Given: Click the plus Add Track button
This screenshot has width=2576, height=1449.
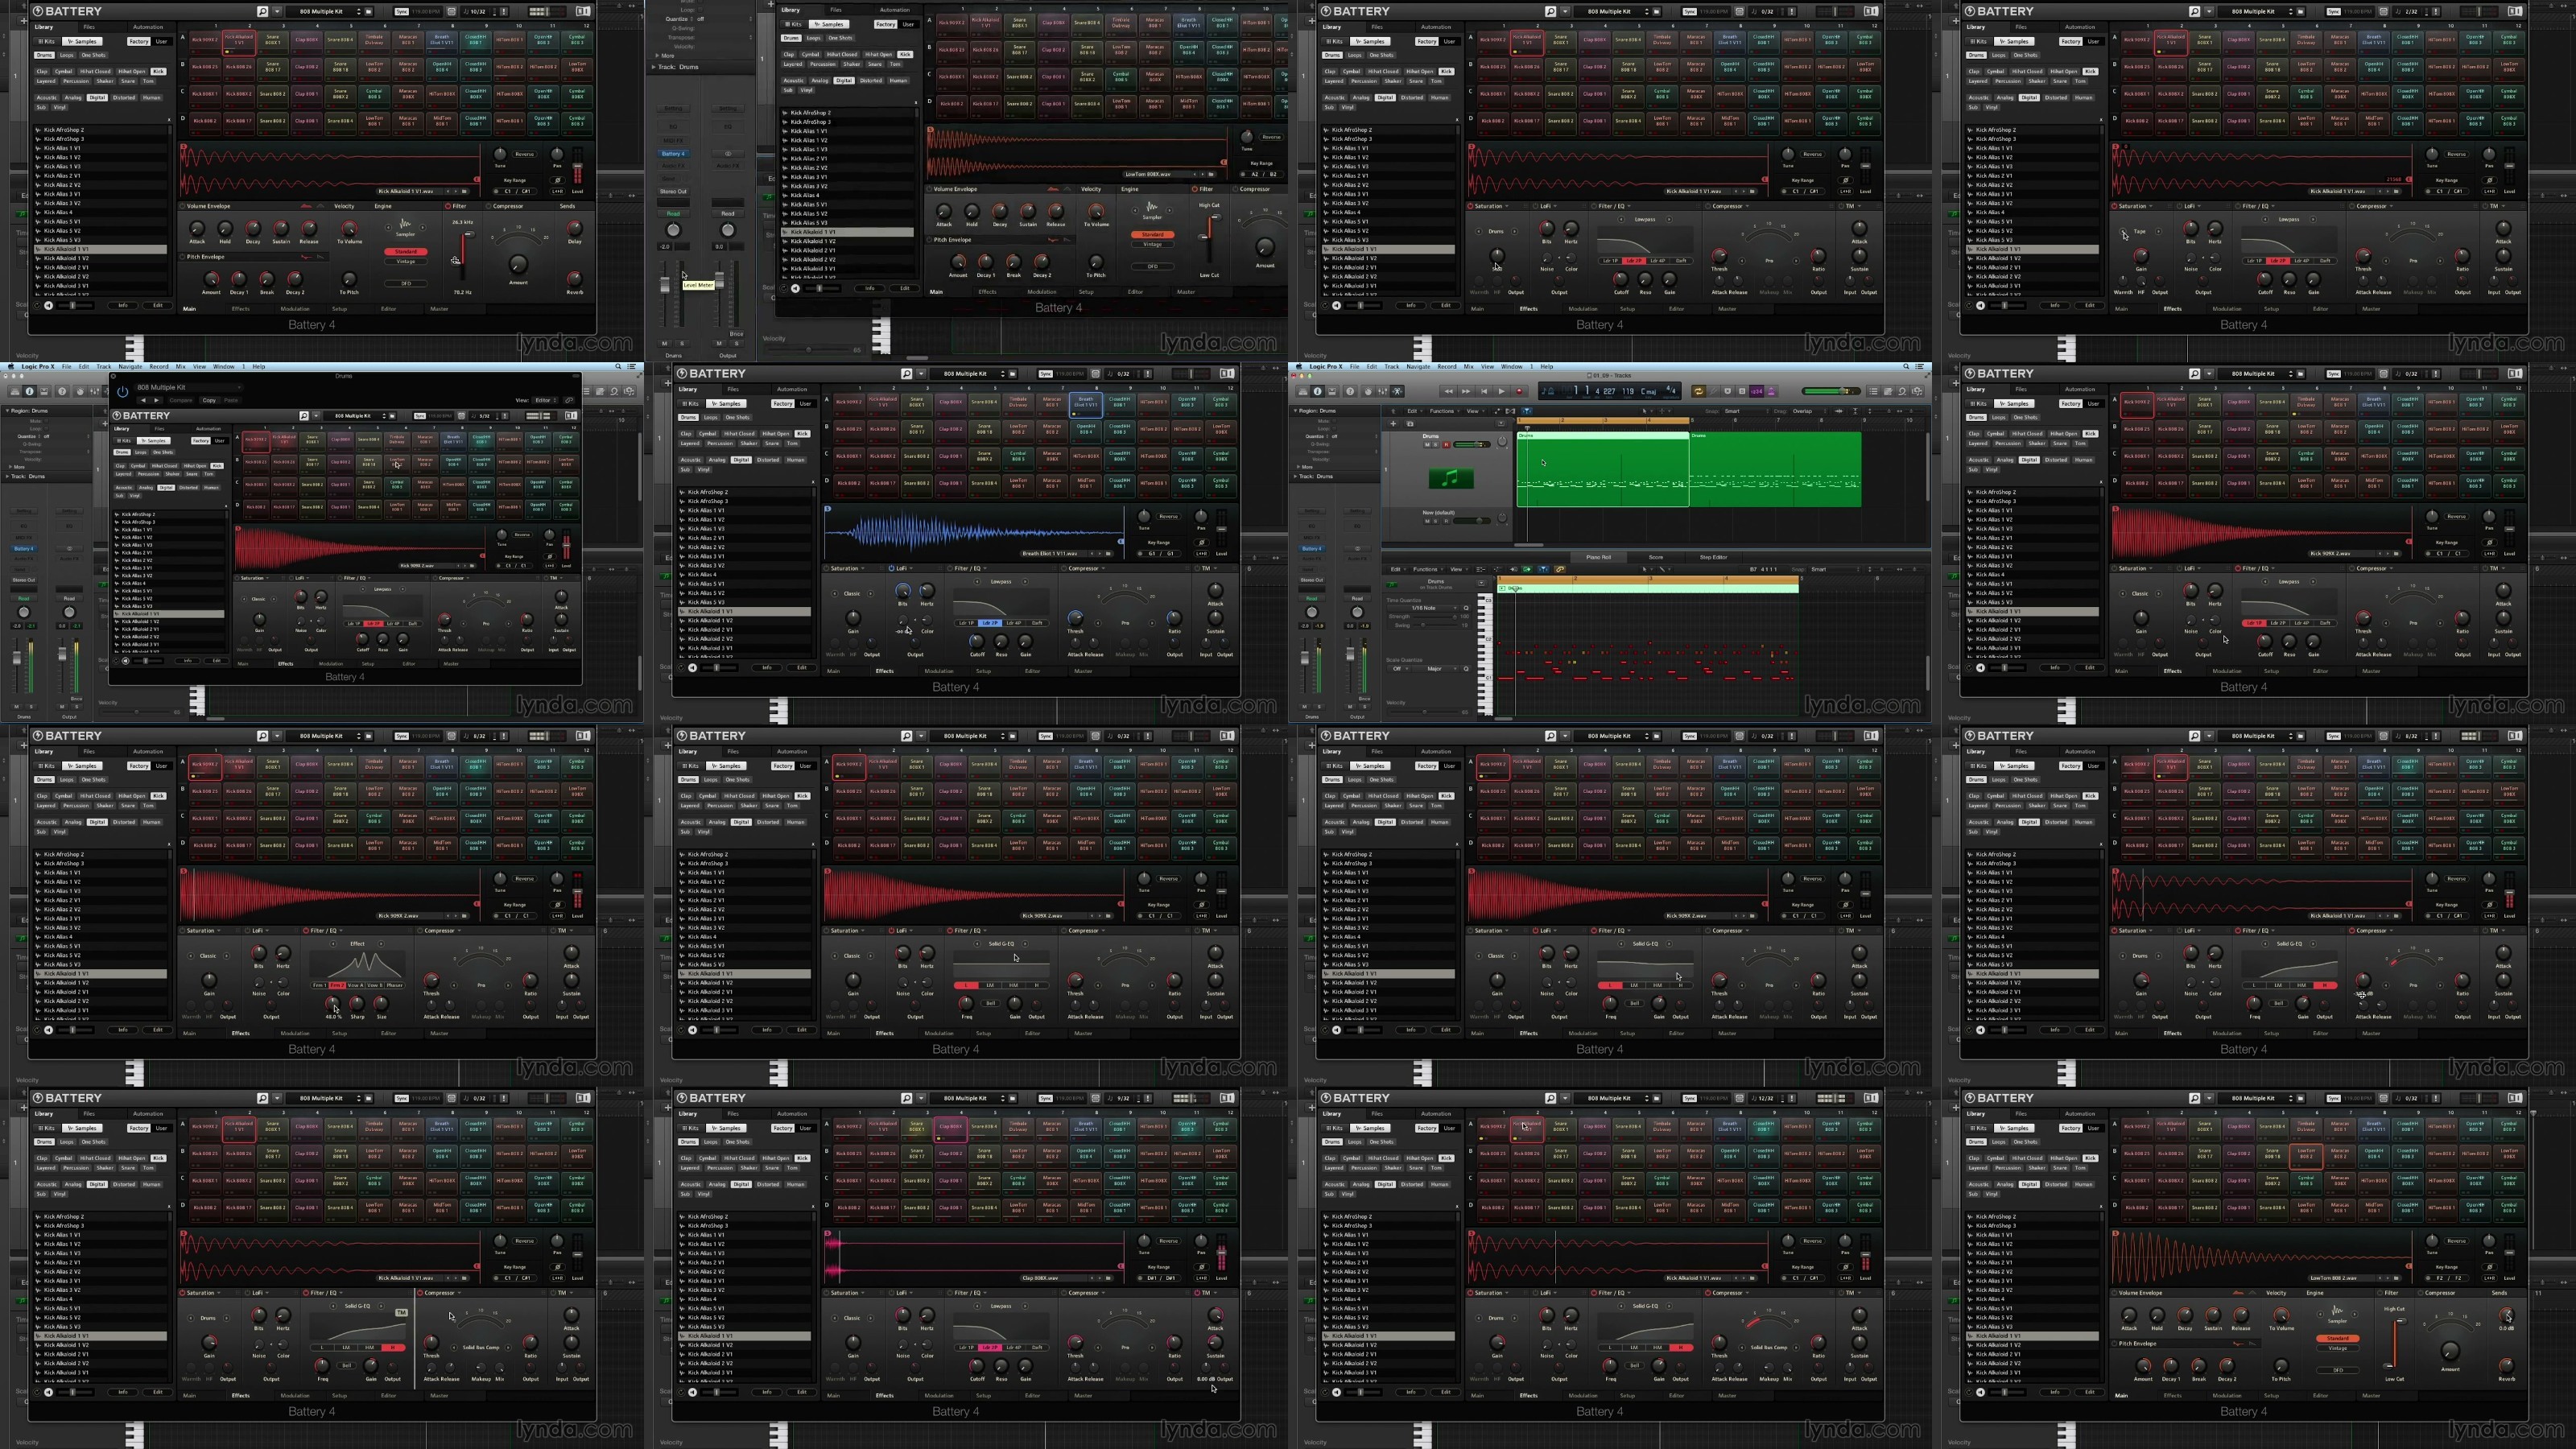Looking at the screenshot, I should [1394, 424].
